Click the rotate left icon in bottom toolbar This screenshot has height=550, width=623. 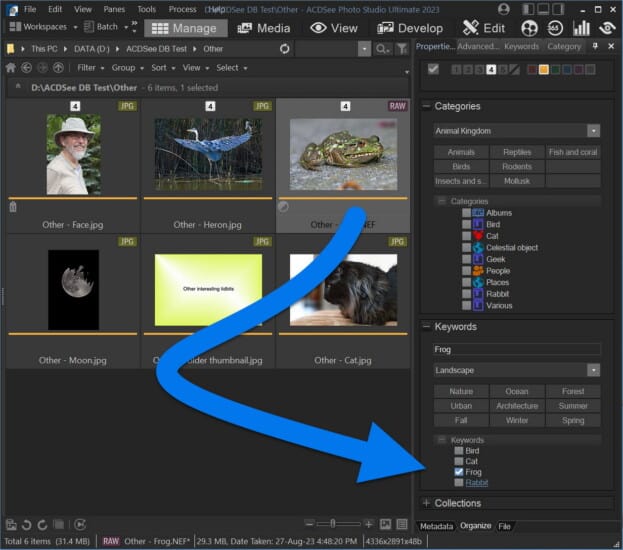pyautogui.click(x=28, y=524)
